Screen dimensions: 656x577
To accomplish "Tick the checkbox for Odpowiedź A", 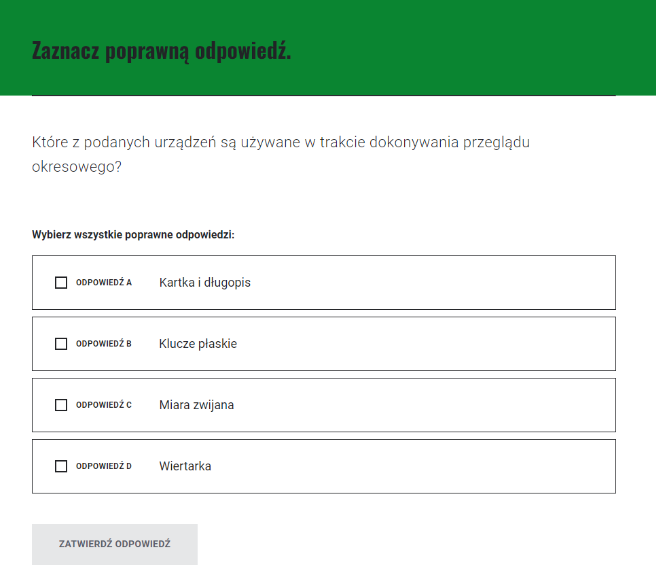I will (x=61, y=283).
